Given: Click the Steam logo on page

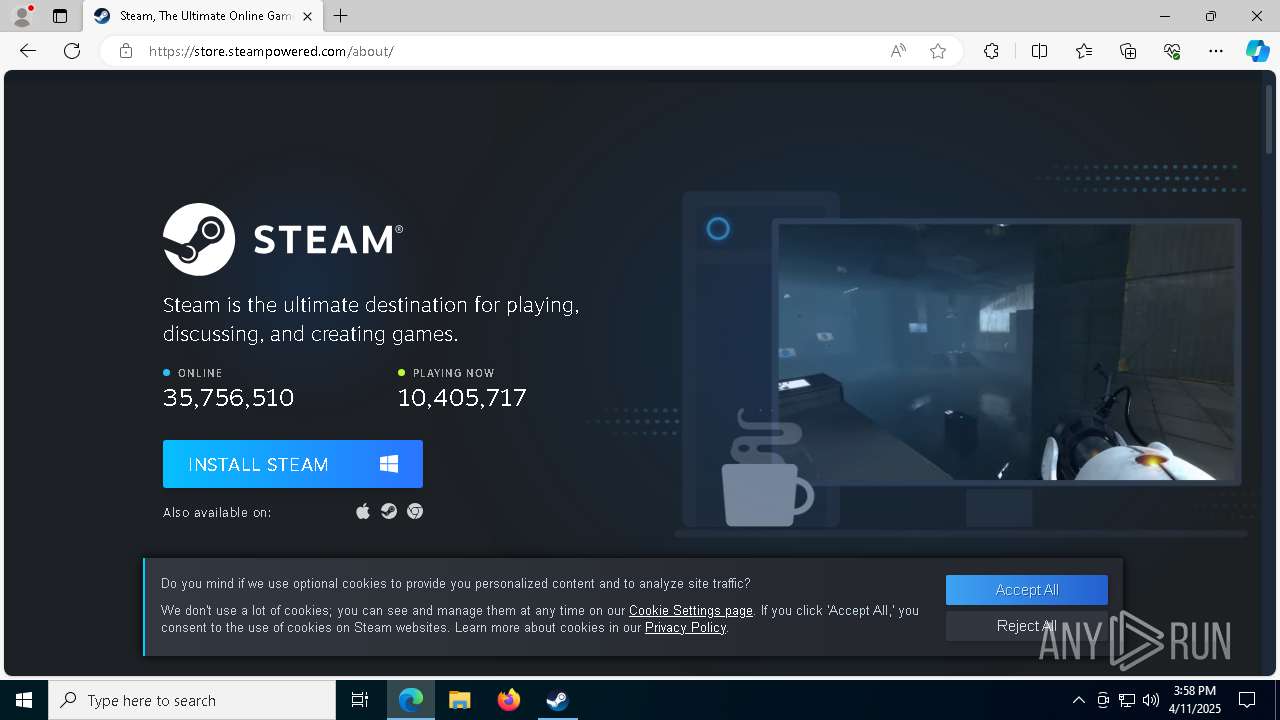Looking at the screenshot, I should coord(283,239).
